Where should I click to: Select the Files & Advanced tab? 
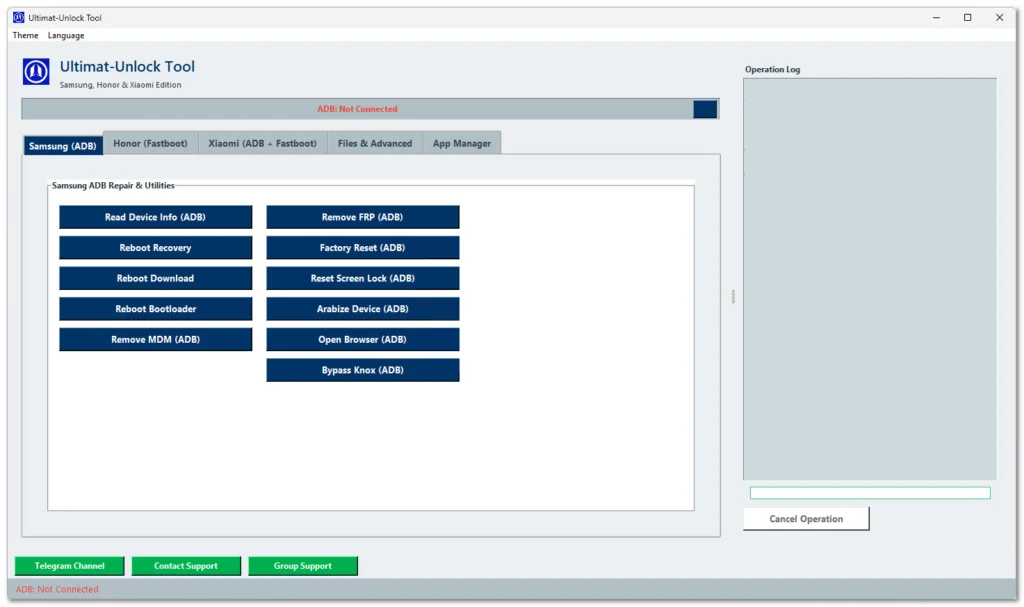pos(375,143)
